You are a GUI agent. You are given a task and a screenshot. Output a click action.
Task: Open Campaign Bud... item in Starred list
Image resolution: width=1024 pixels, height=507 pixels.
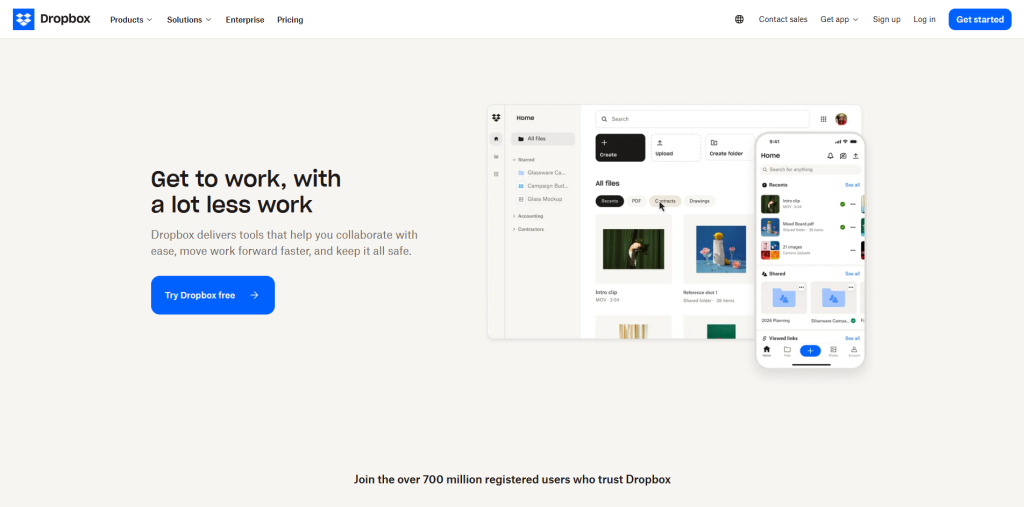(541, 186)
